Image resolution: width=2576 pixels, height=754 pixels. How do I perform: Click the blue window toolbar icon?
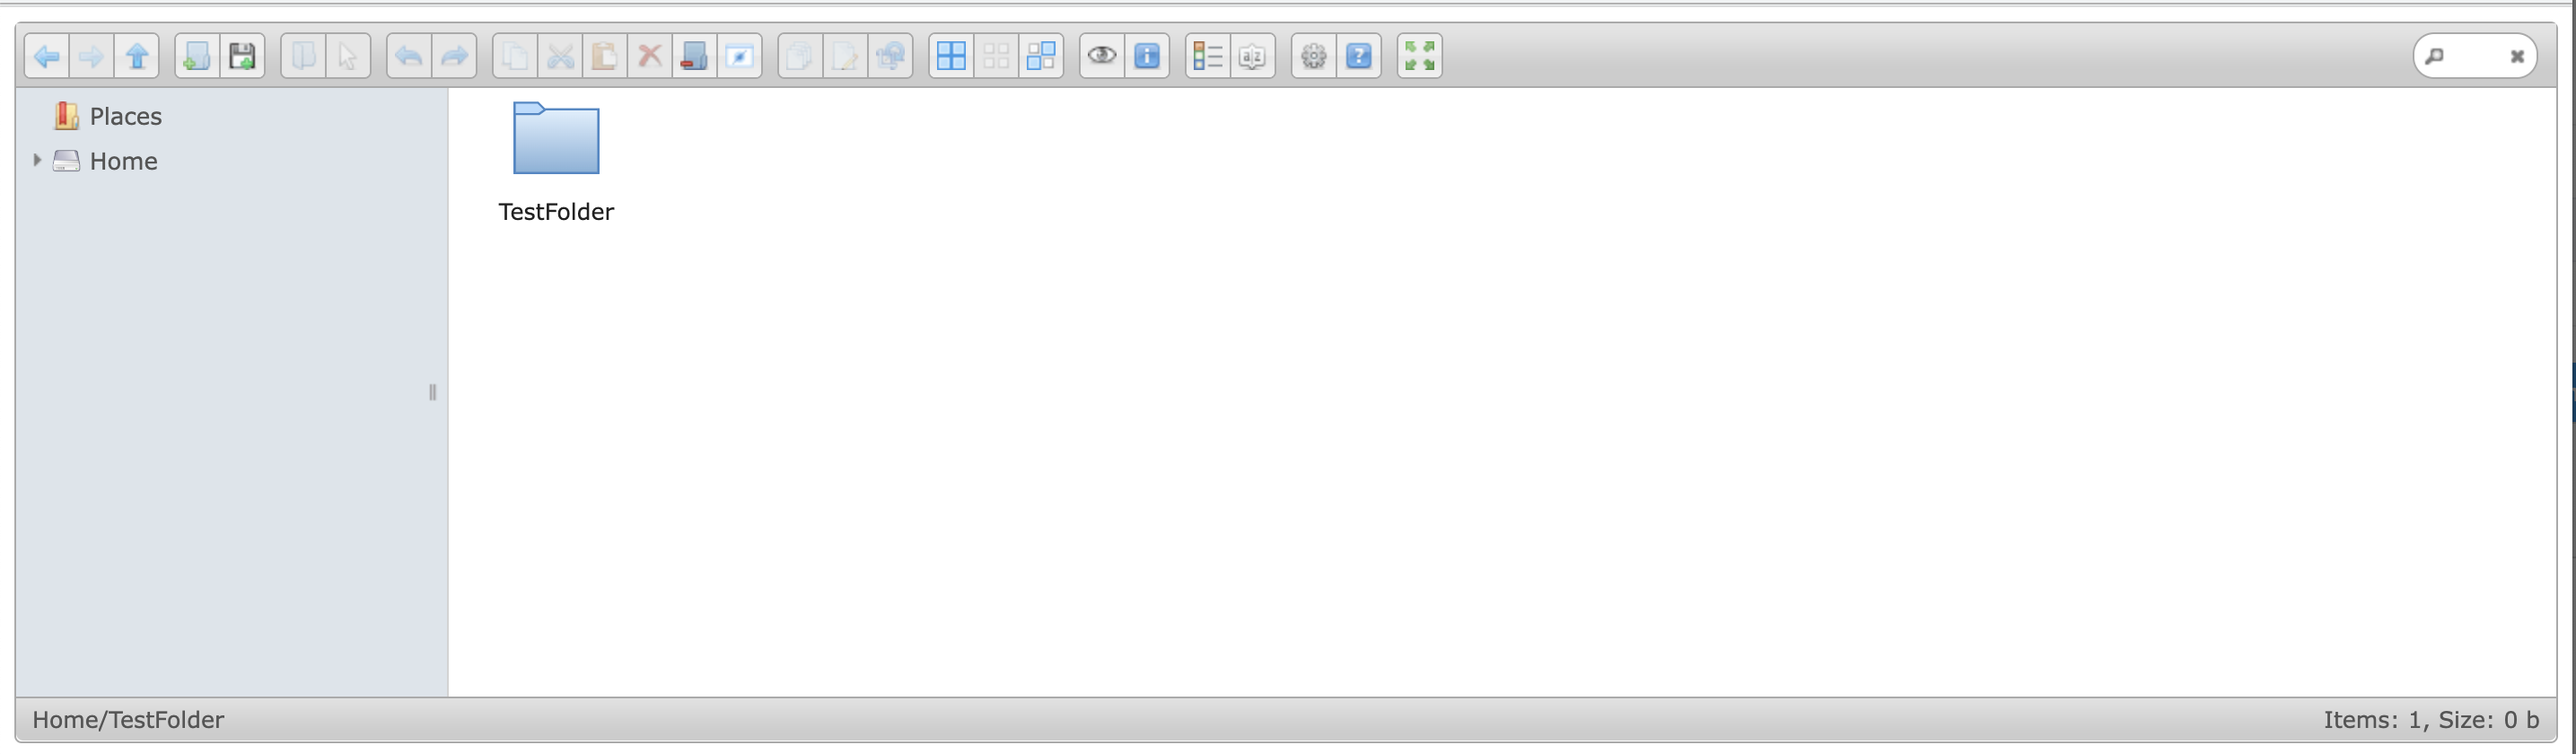click(x=740, y=56)
